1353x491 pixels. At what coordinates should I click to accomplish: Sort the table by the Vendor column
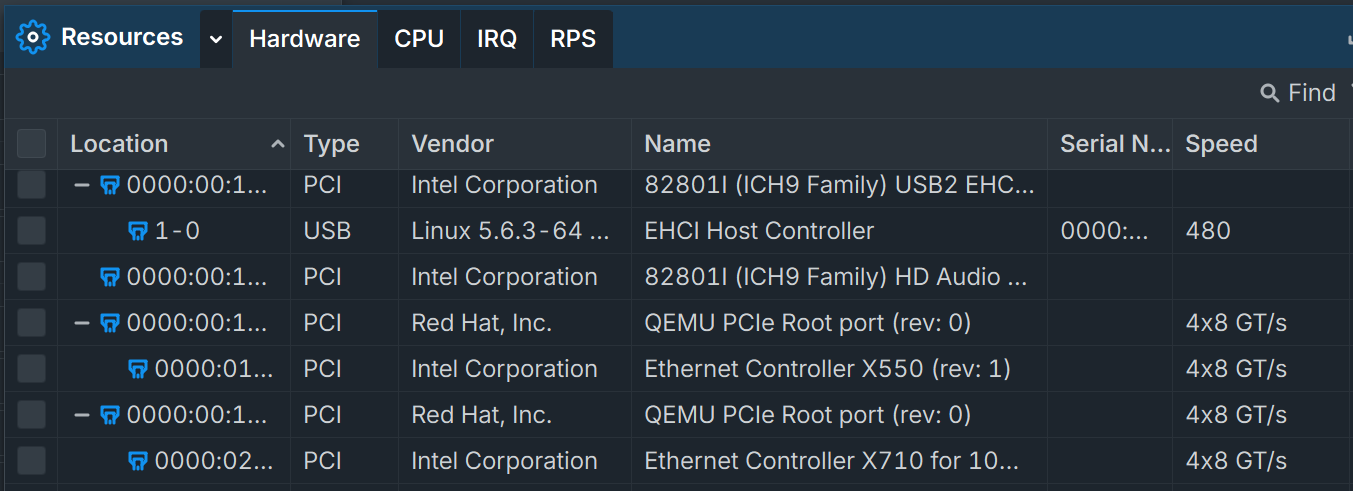click(x=453, y=144)
